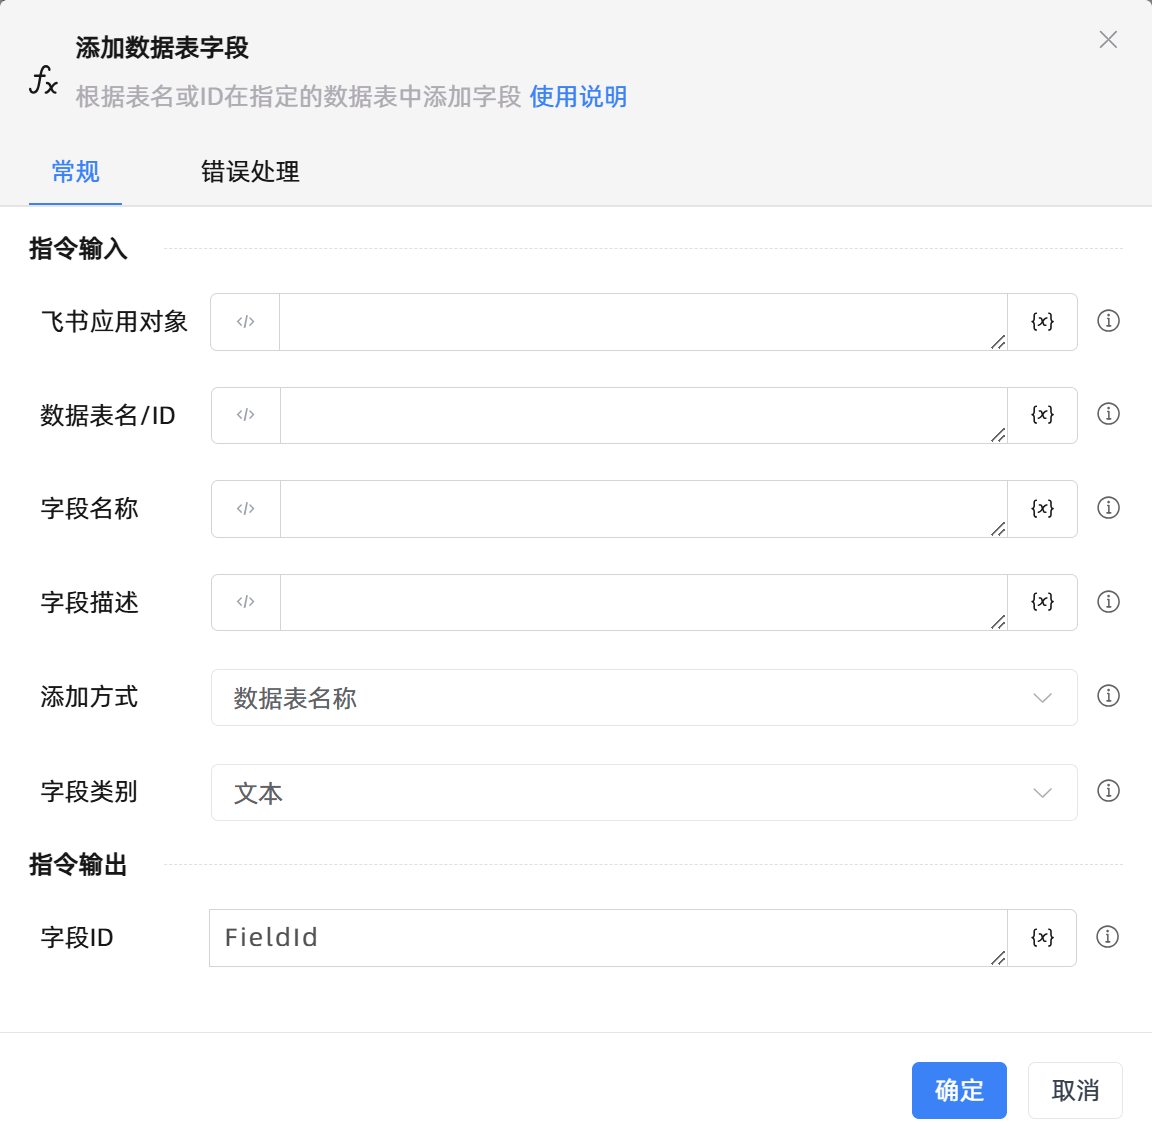Viewport: 1152px width, 1148px height.
Task: Click resize handle of 字段ID input
Action: click(998, 958)
